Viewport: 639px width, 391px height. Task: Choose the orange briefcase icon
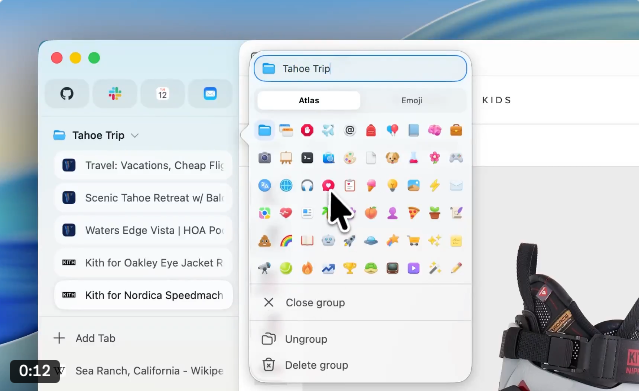coord(456,130)
